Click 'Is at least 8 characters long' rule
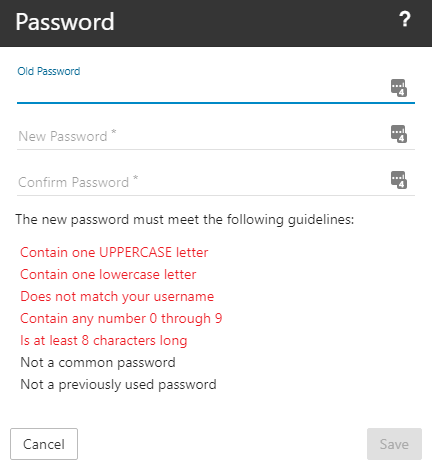The image size is (432, 473). (x=104, y=340)
